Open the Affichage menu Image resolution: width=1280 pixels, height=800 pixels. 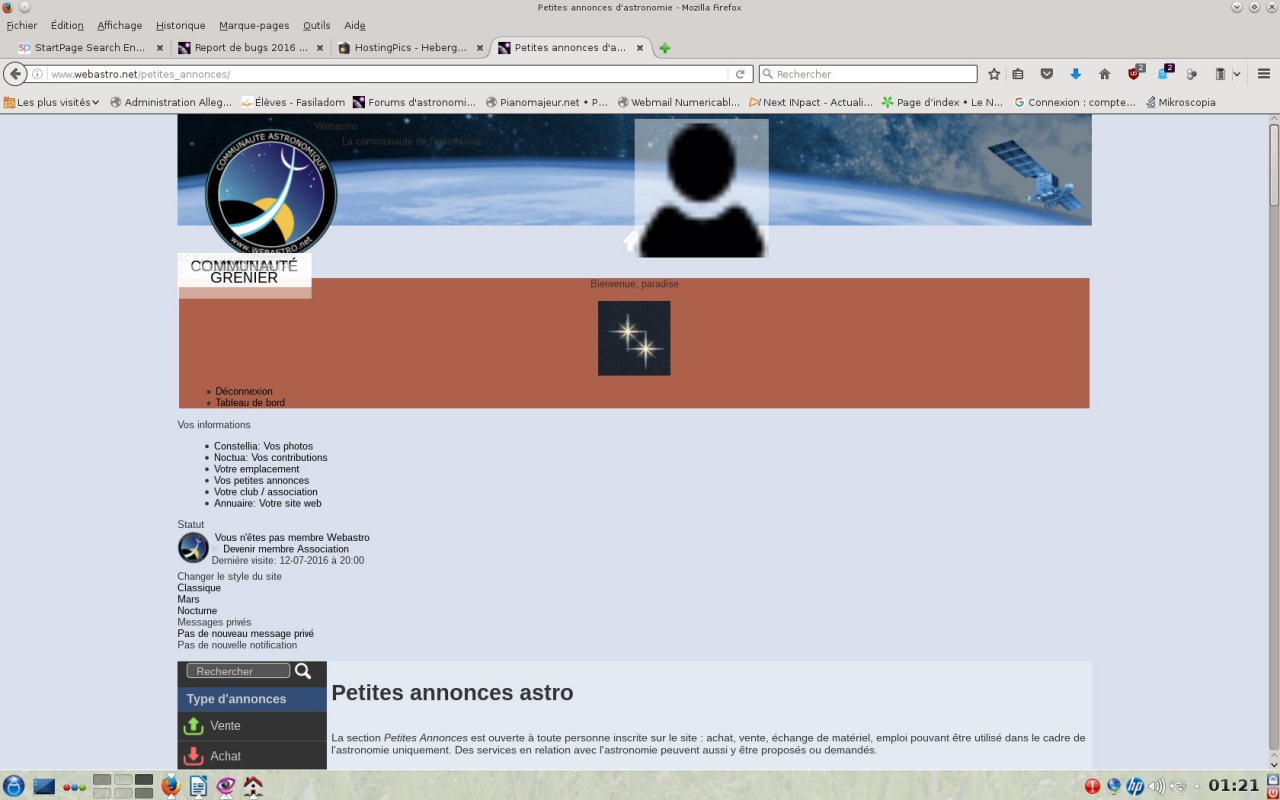120,25
